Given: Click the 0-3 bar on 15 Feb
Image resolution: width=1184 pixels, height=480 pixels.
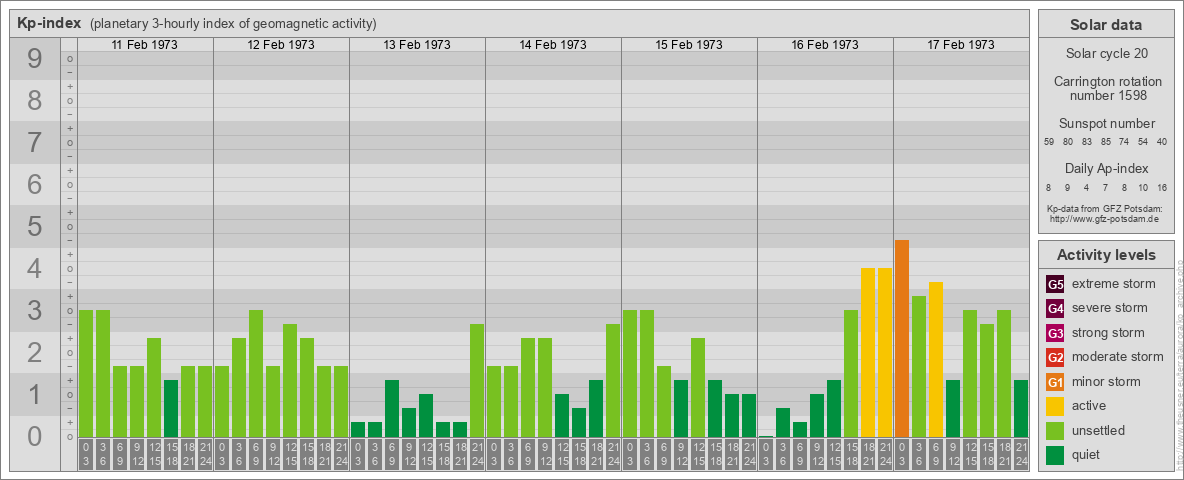Looking at the screenshot, I should (630, 374).
